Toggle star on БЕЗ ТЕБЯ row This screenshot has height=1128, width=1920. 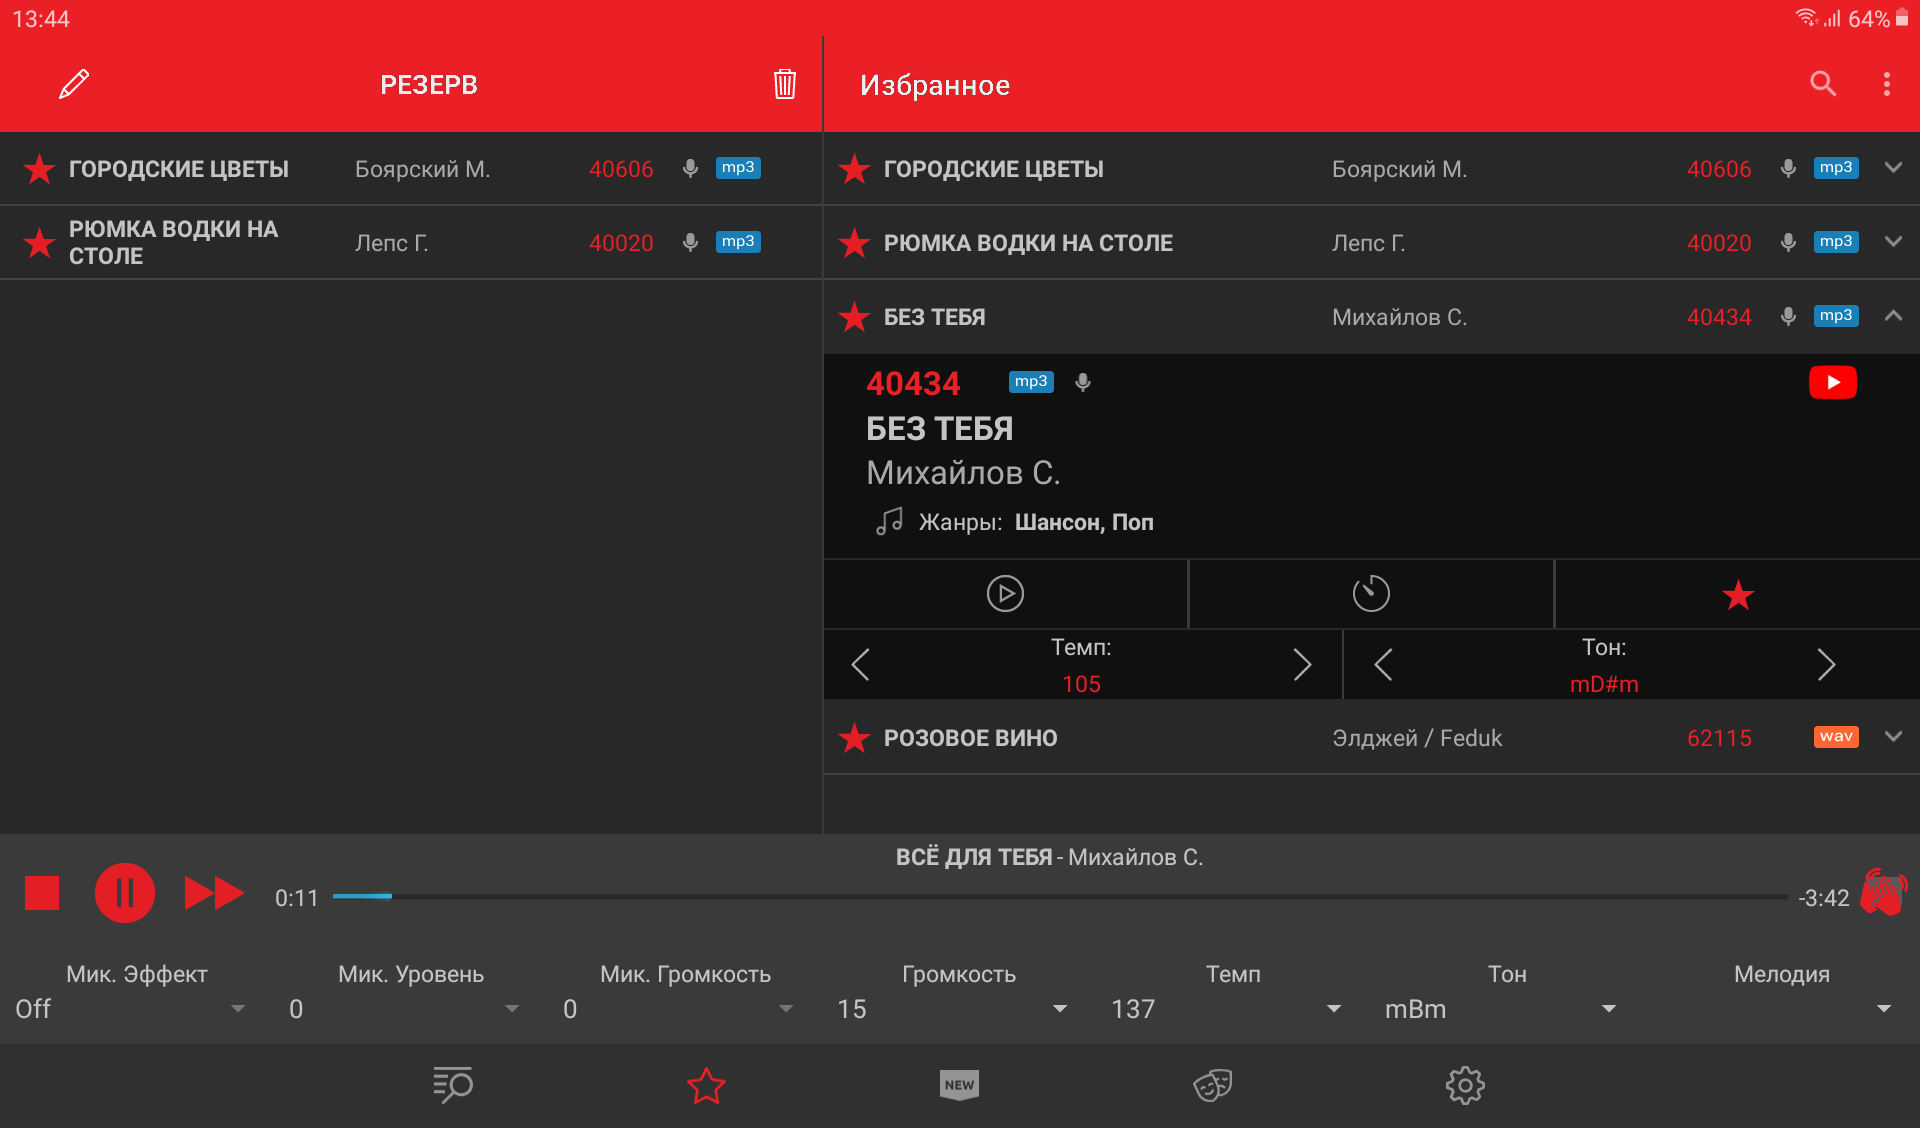[x=854, y=317]
